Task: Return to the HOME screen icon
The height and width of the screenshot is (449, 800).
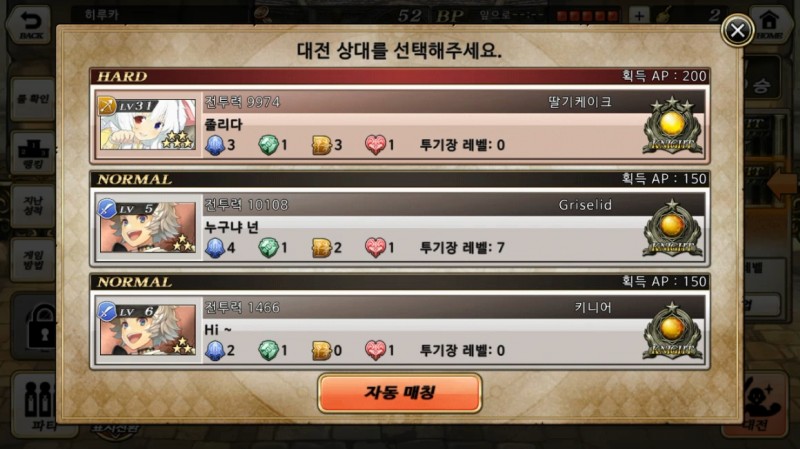Action: point(770,24)
